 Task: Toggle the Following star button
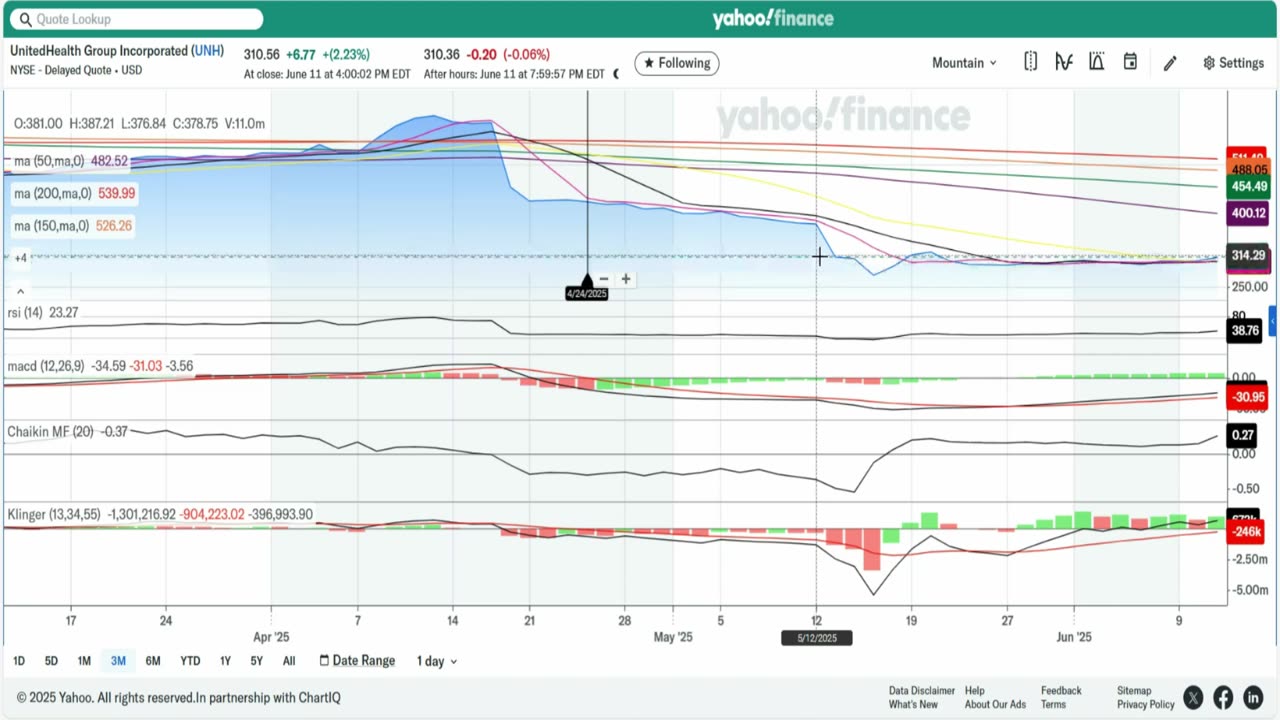click(676, 63)
